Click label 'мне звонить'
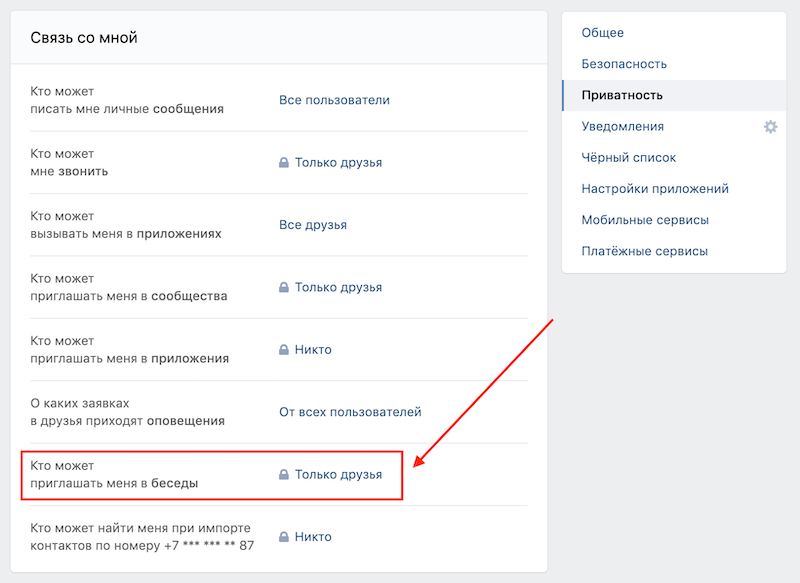Screen dimensions: 800x583 (x=69, y=171)
